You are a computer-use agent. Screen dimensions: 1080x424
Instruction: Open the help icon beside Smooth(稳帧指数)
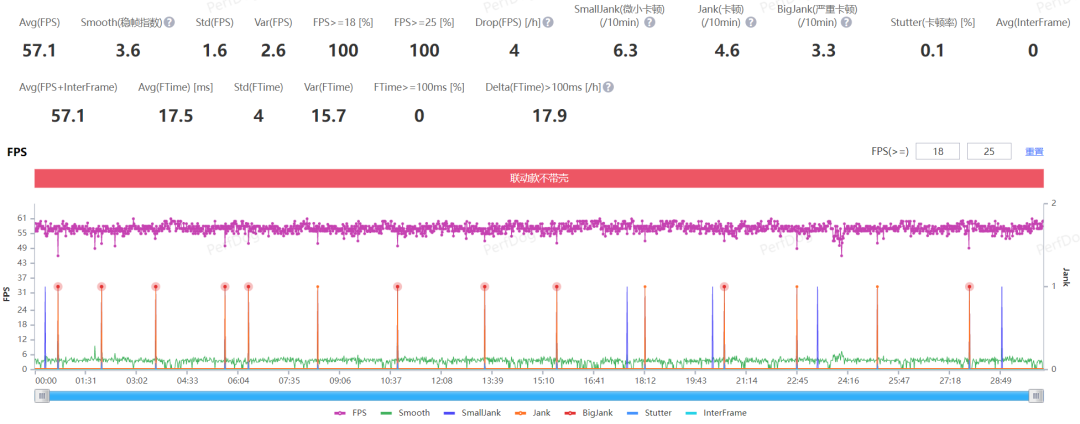[x=169, y=22]
